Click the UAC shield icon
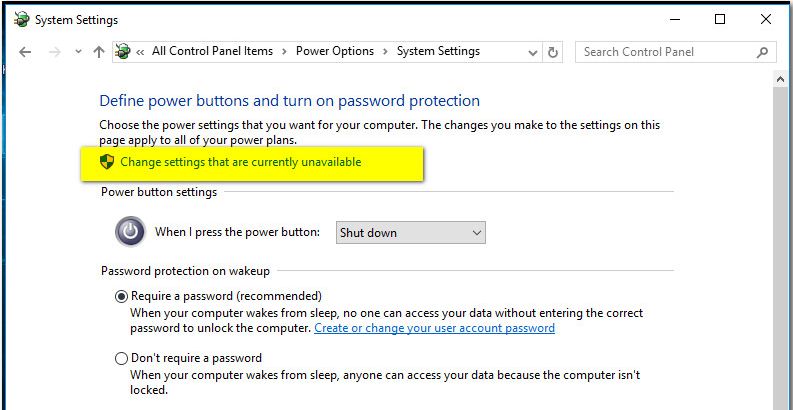The width and height of the screenshot is (793, 410). [x=107, y=162]
